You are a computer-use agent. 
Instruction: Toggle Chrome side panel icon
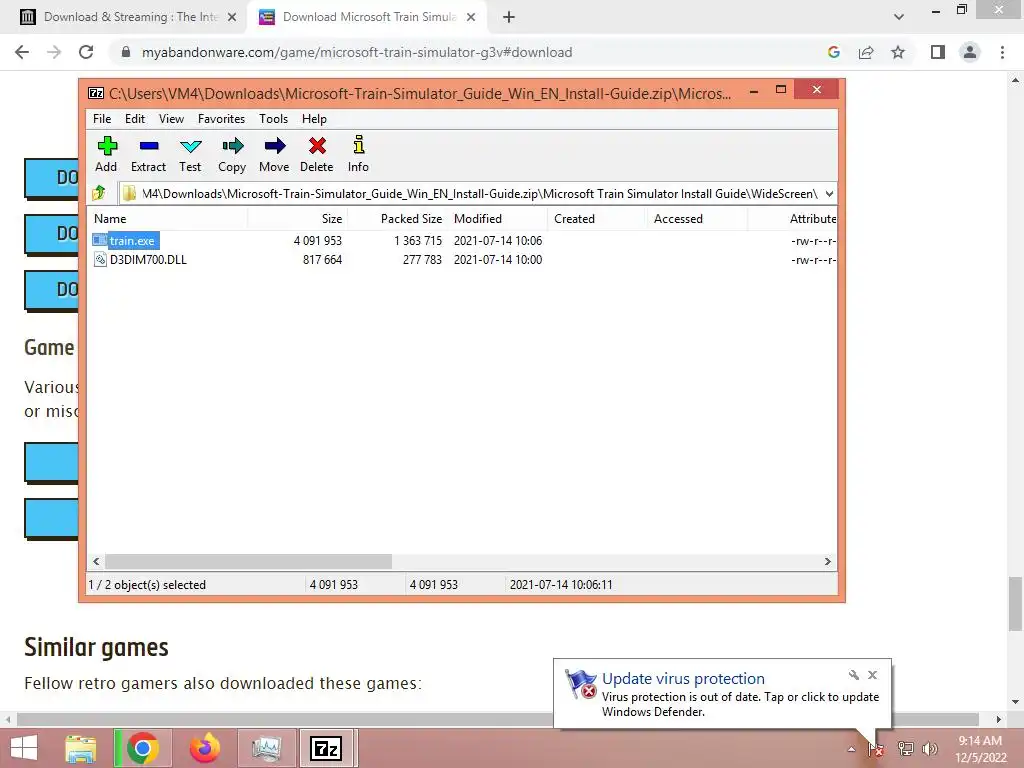[x=938, y=52]
